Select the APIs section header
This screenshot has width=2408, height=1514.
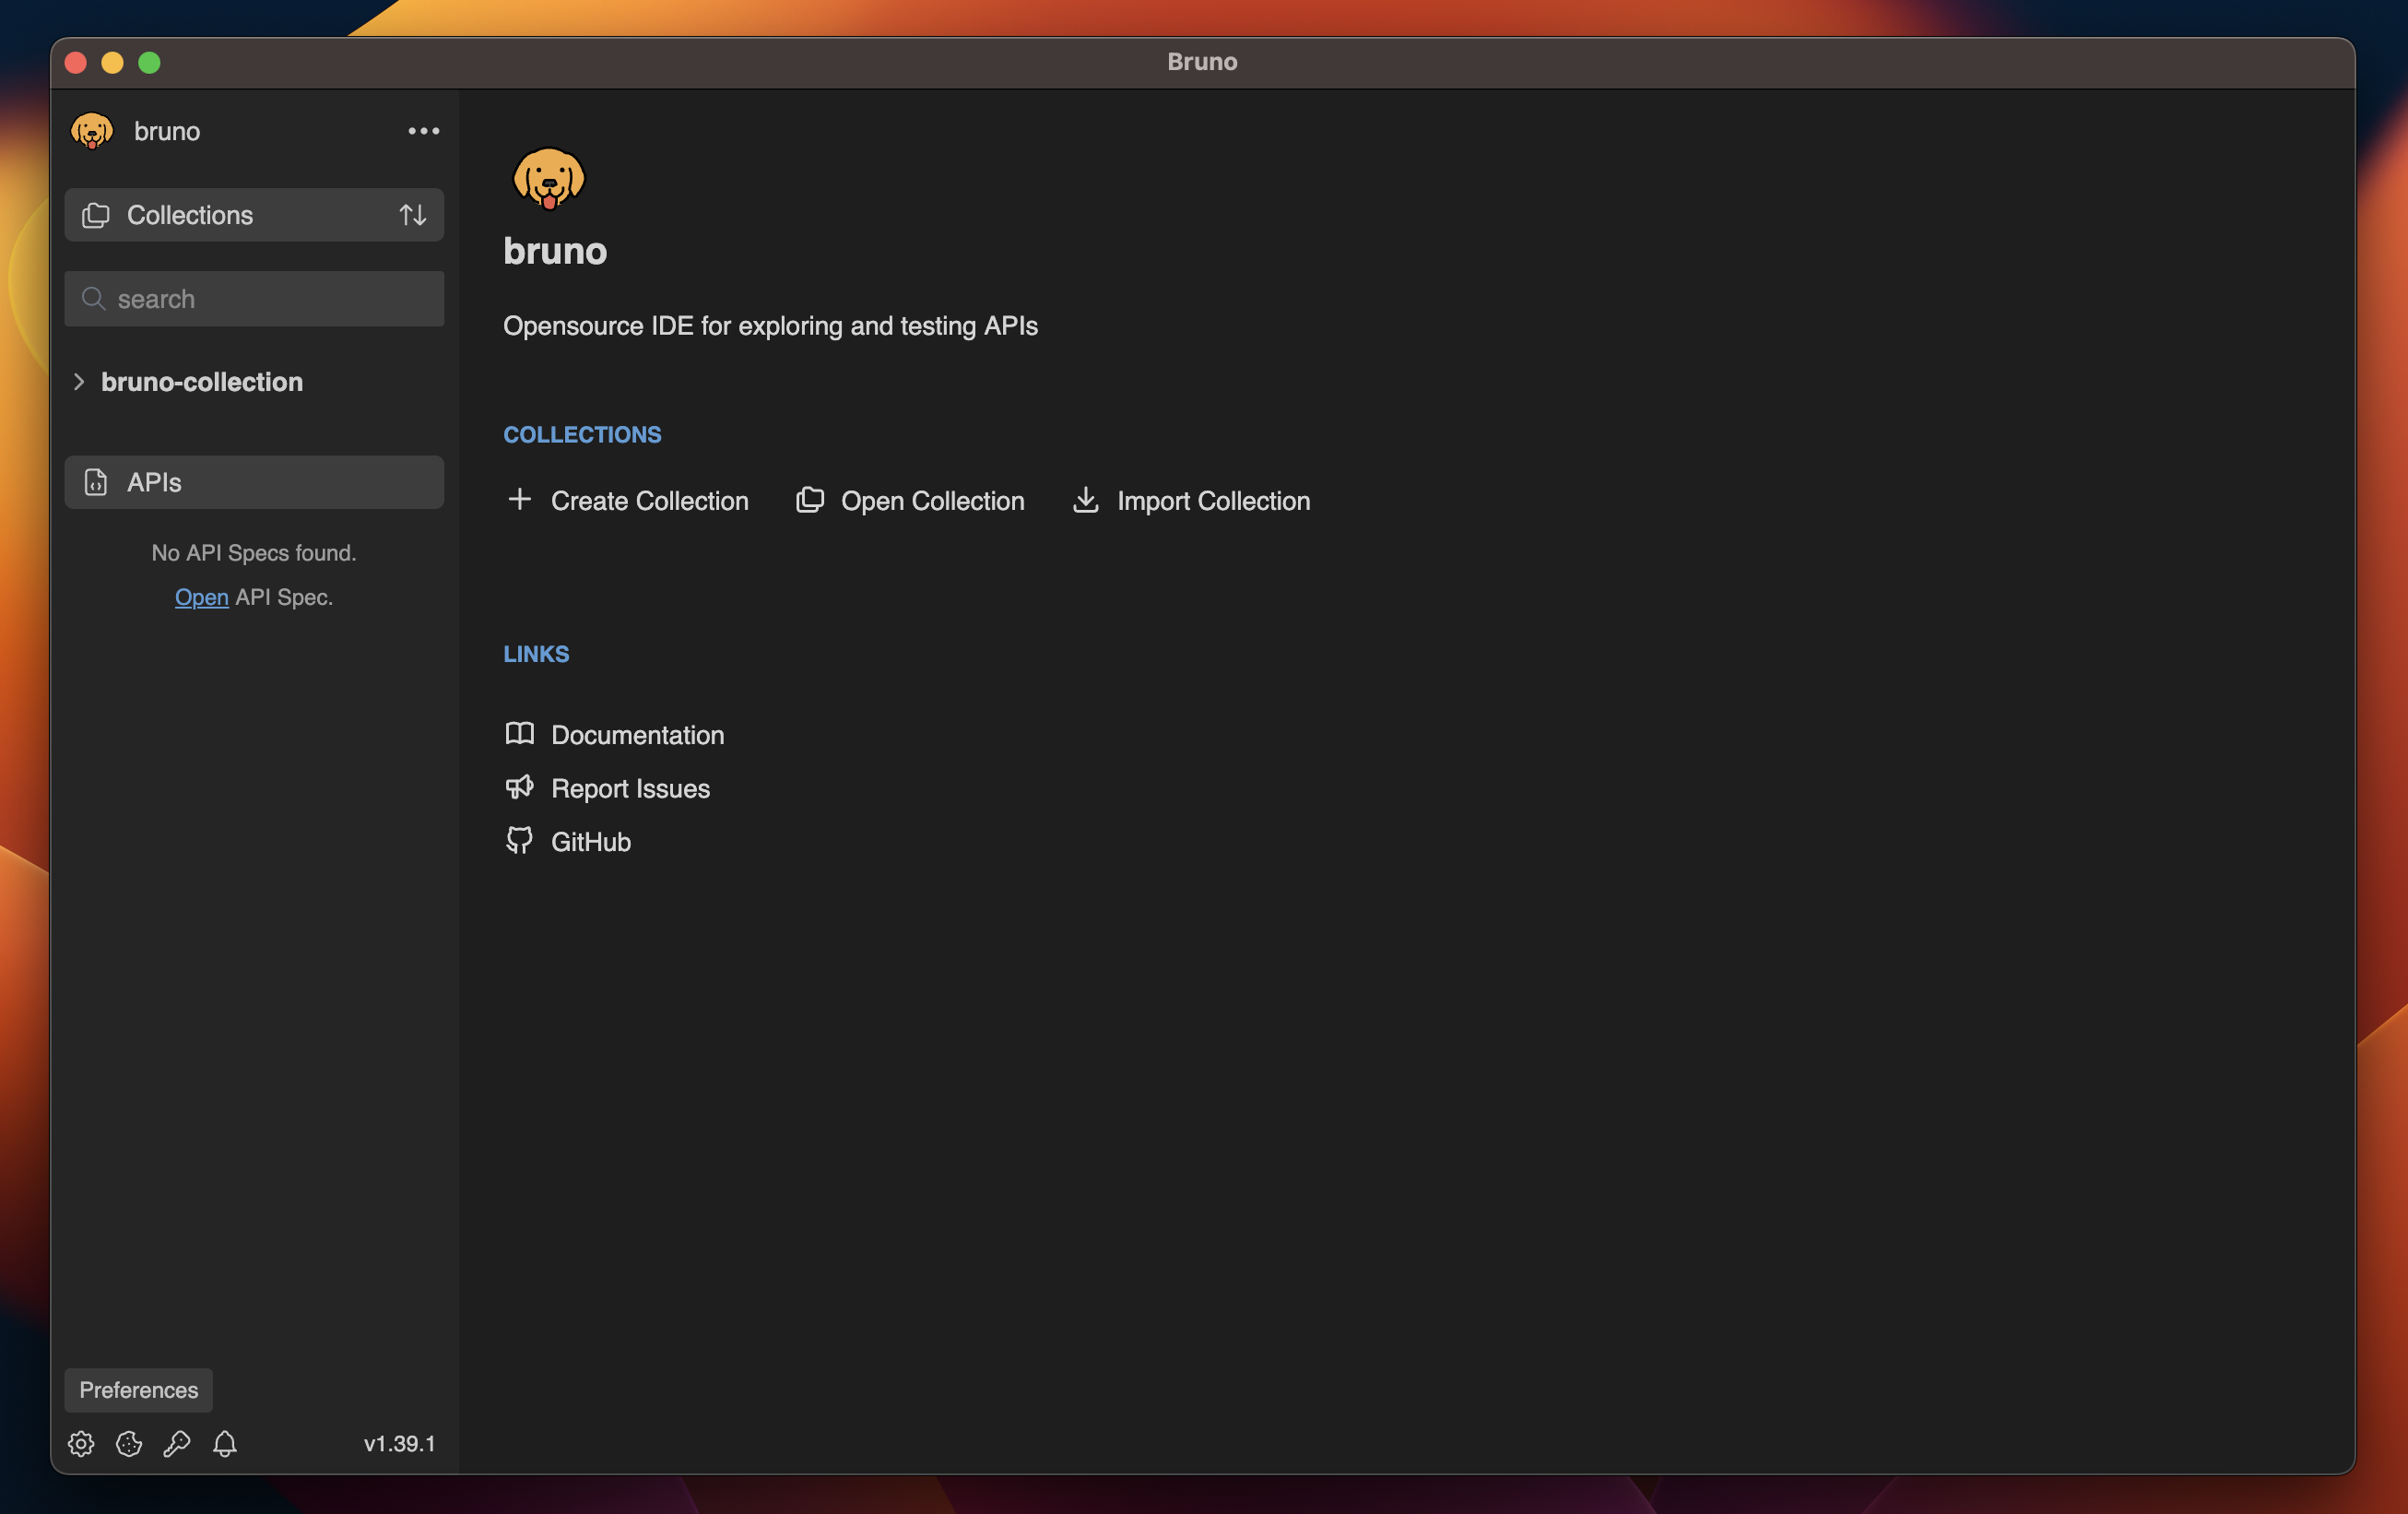(154, 482)
